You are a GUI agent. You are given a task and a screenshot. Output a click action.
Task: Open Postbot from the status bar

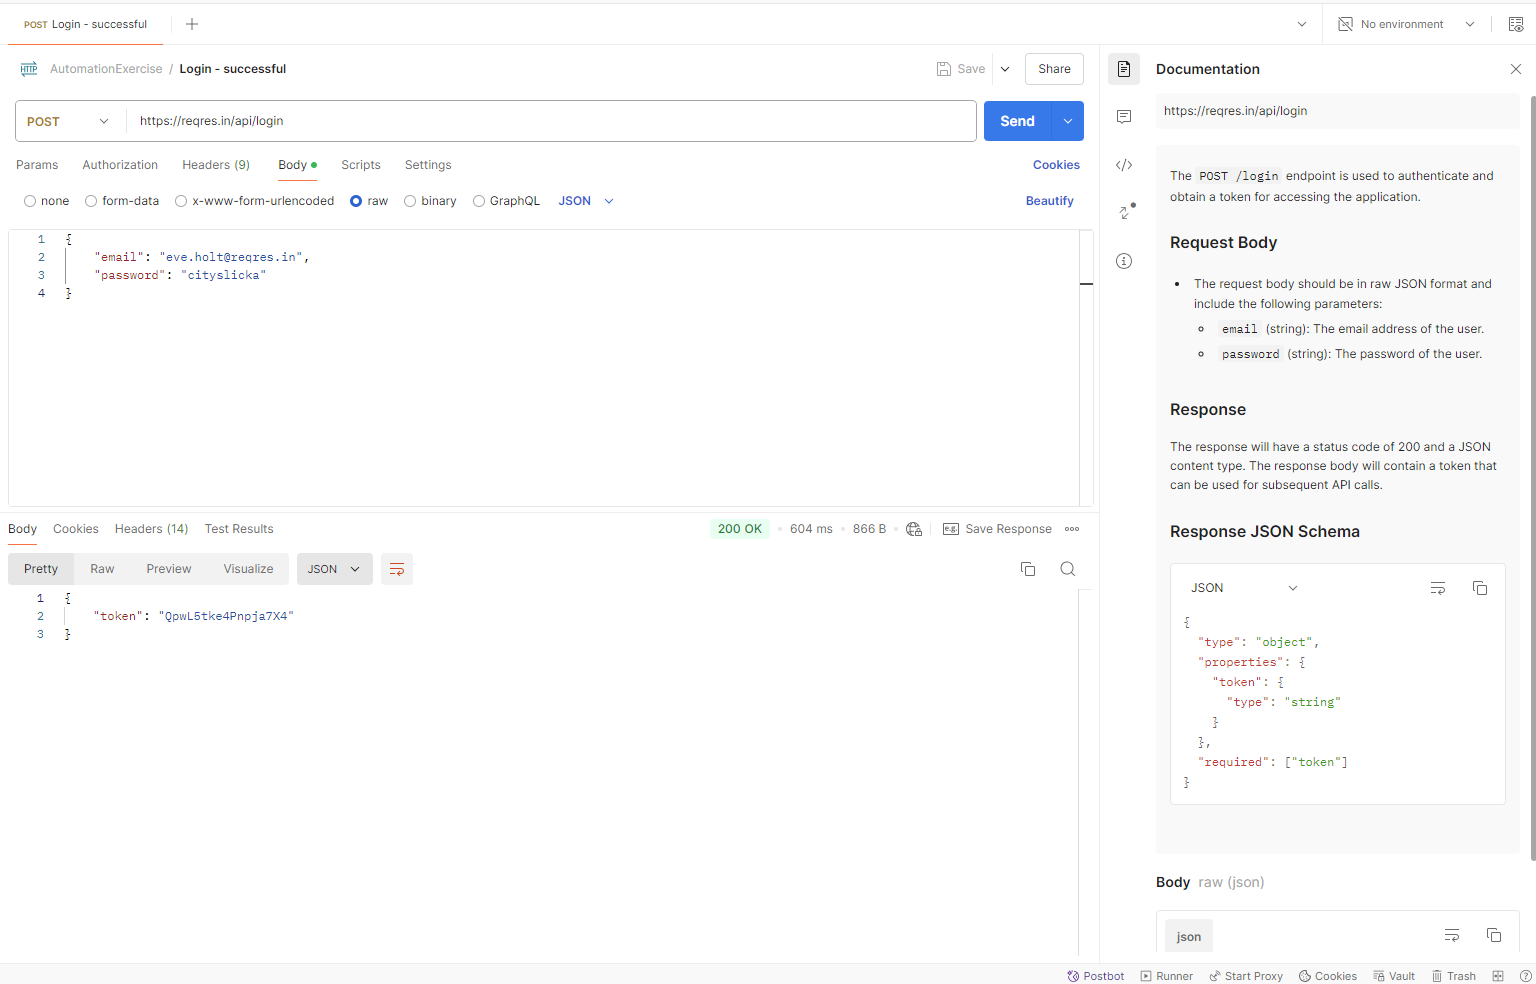click(x=1095, y=976)
